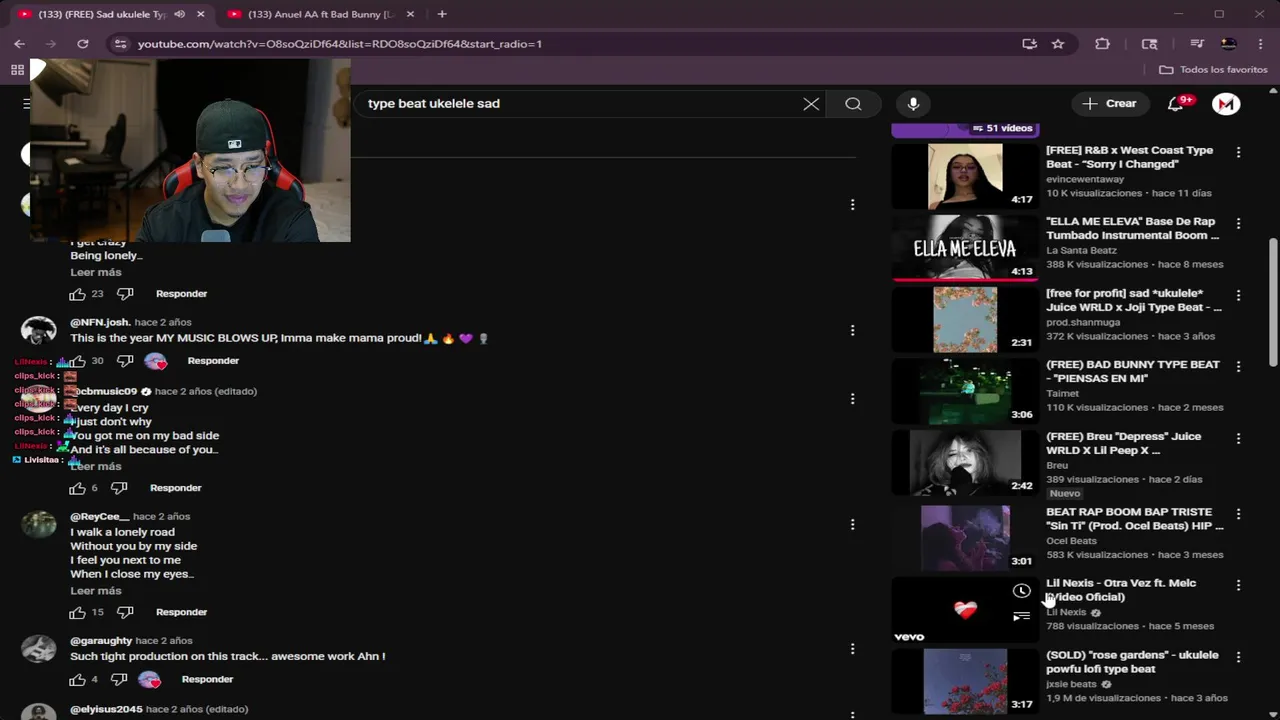
Task: Dislike the @garaughty comment
Action: pos(119,679)
